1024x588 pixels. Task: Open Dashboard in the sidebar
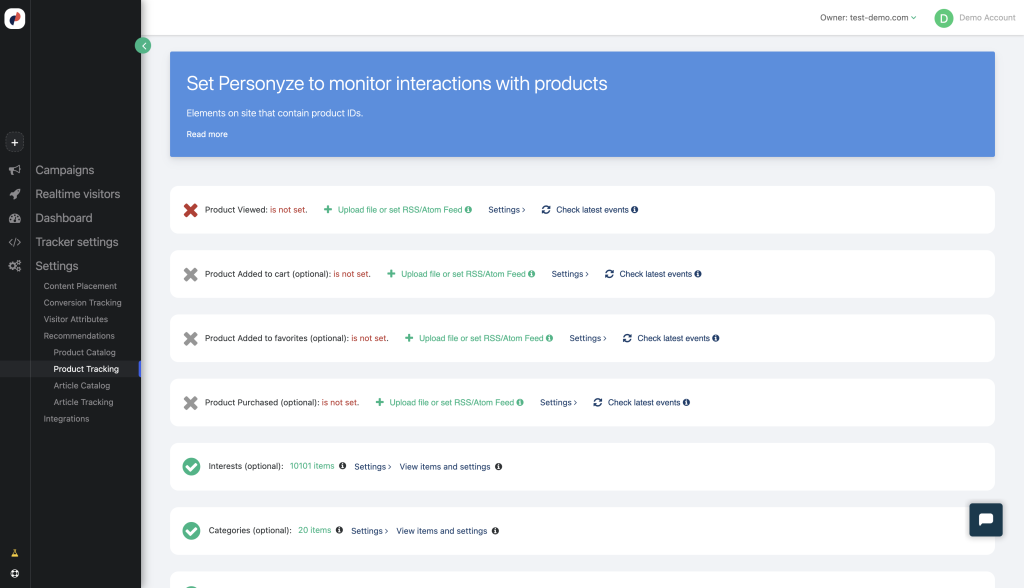click(x=64, y=218)
